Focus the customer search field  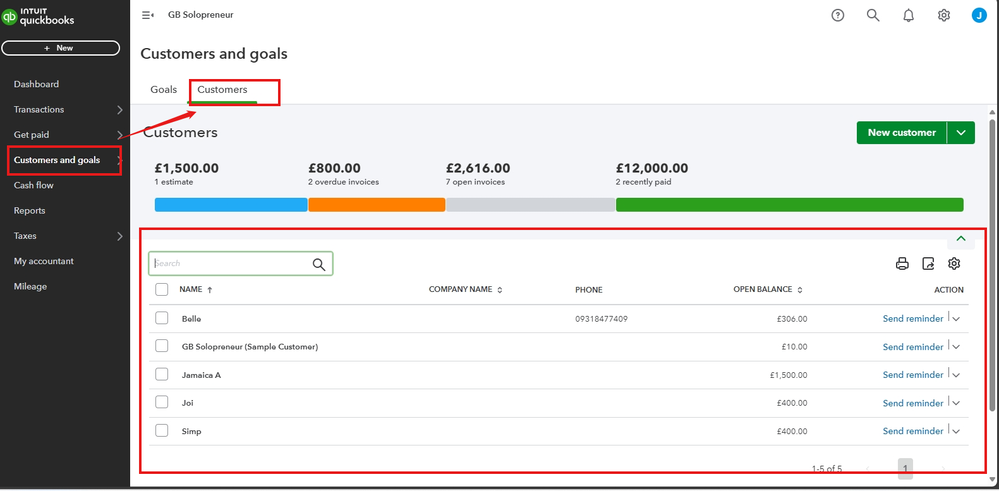230,264
